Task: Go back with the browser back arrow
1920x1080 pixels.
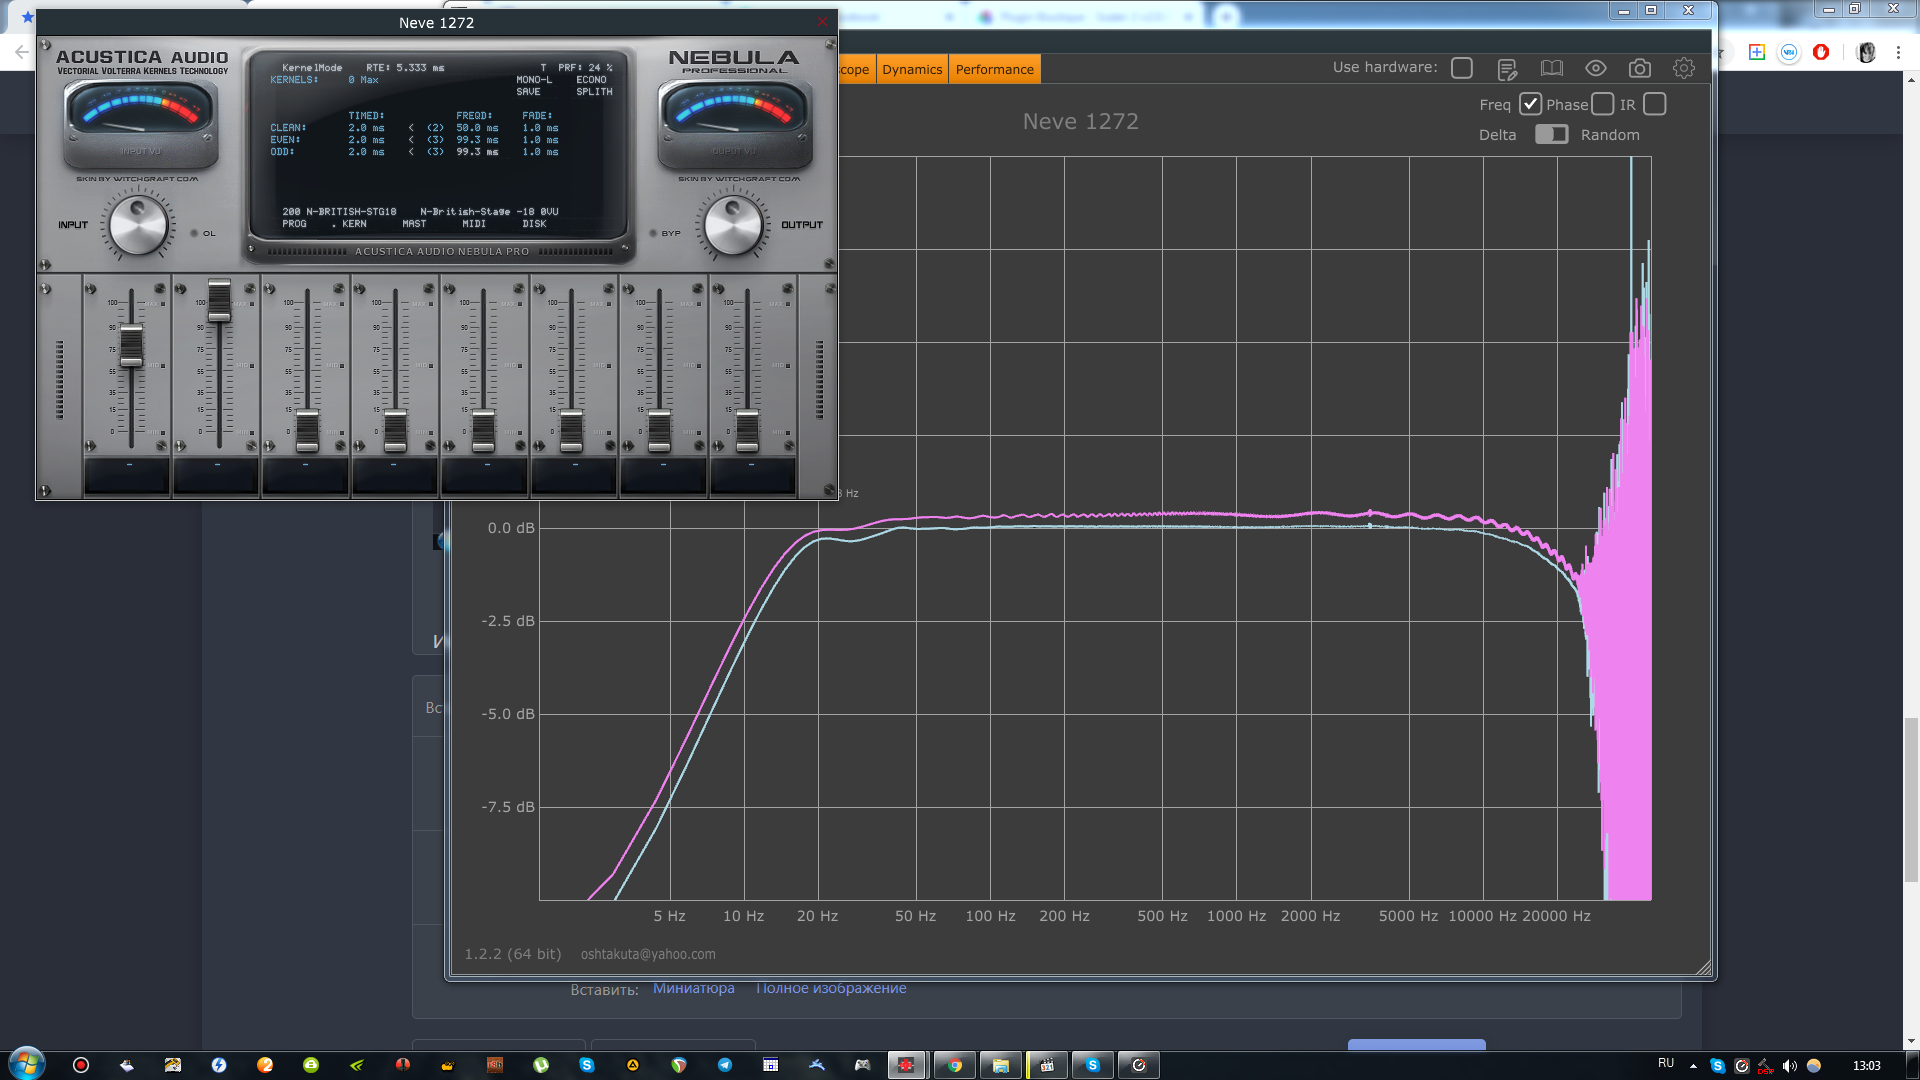Action: point(20,52)
